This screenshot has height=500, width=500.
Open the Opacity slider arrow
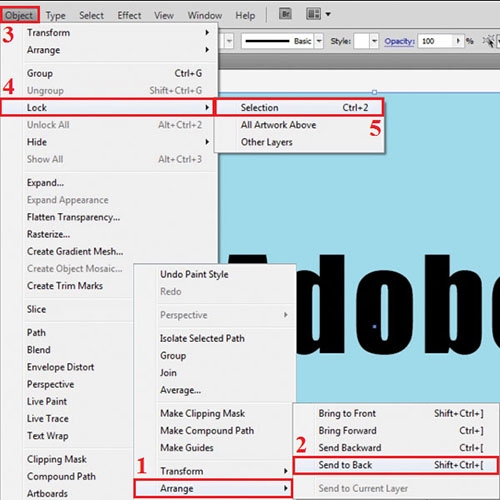(x=459, y=41)
